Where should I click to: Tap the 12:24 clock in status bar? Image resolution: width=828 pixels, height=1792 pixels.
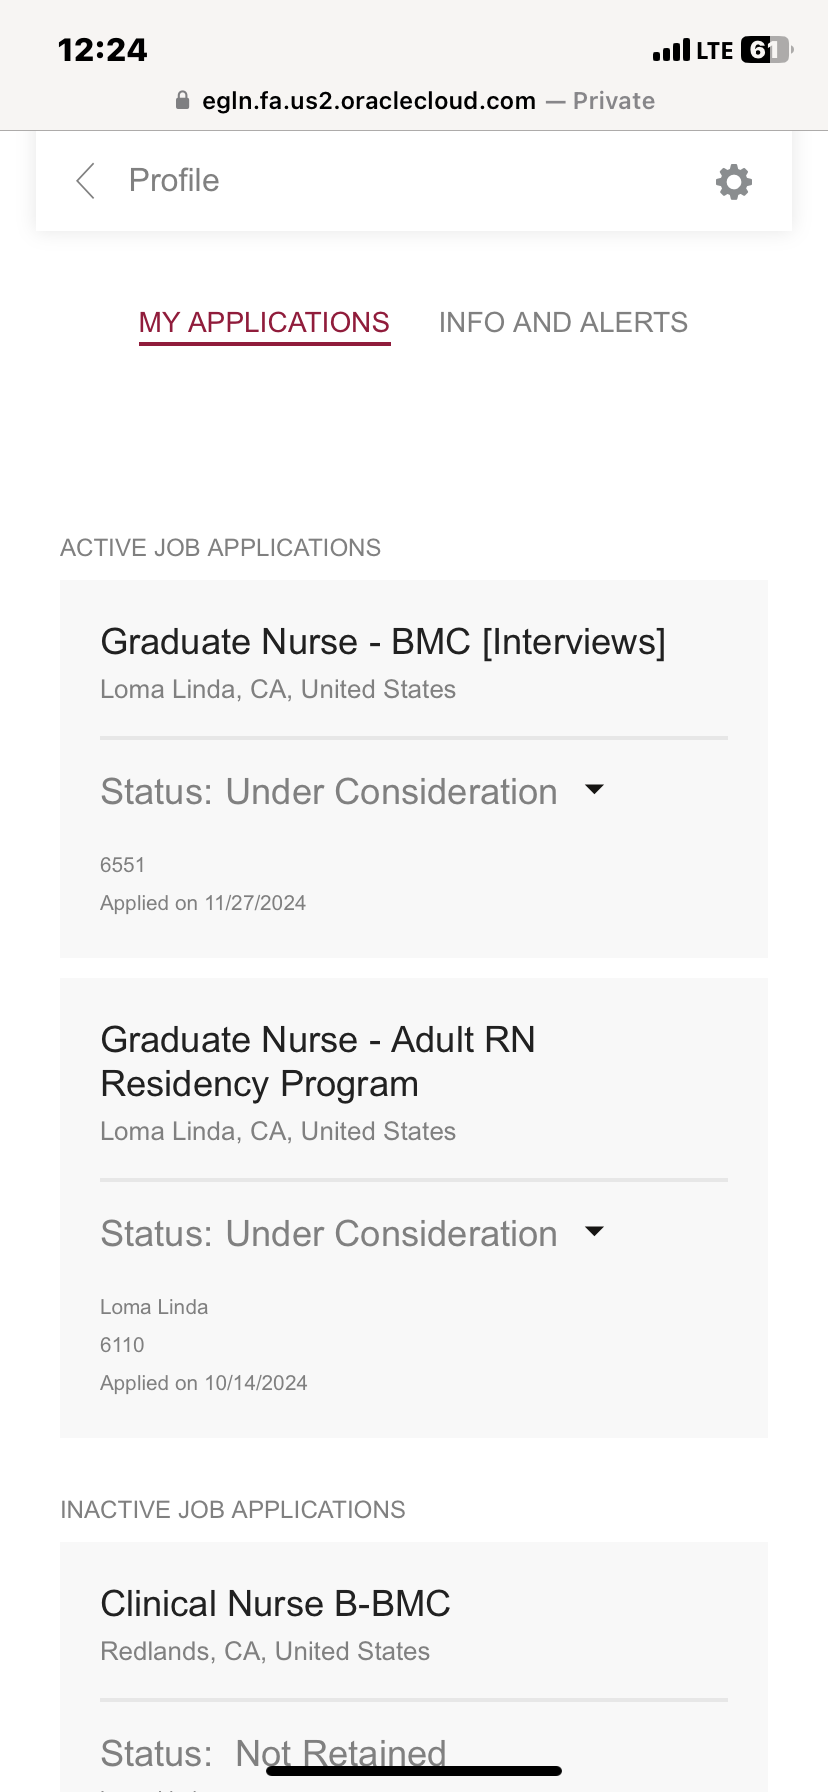tap(103, 50)
